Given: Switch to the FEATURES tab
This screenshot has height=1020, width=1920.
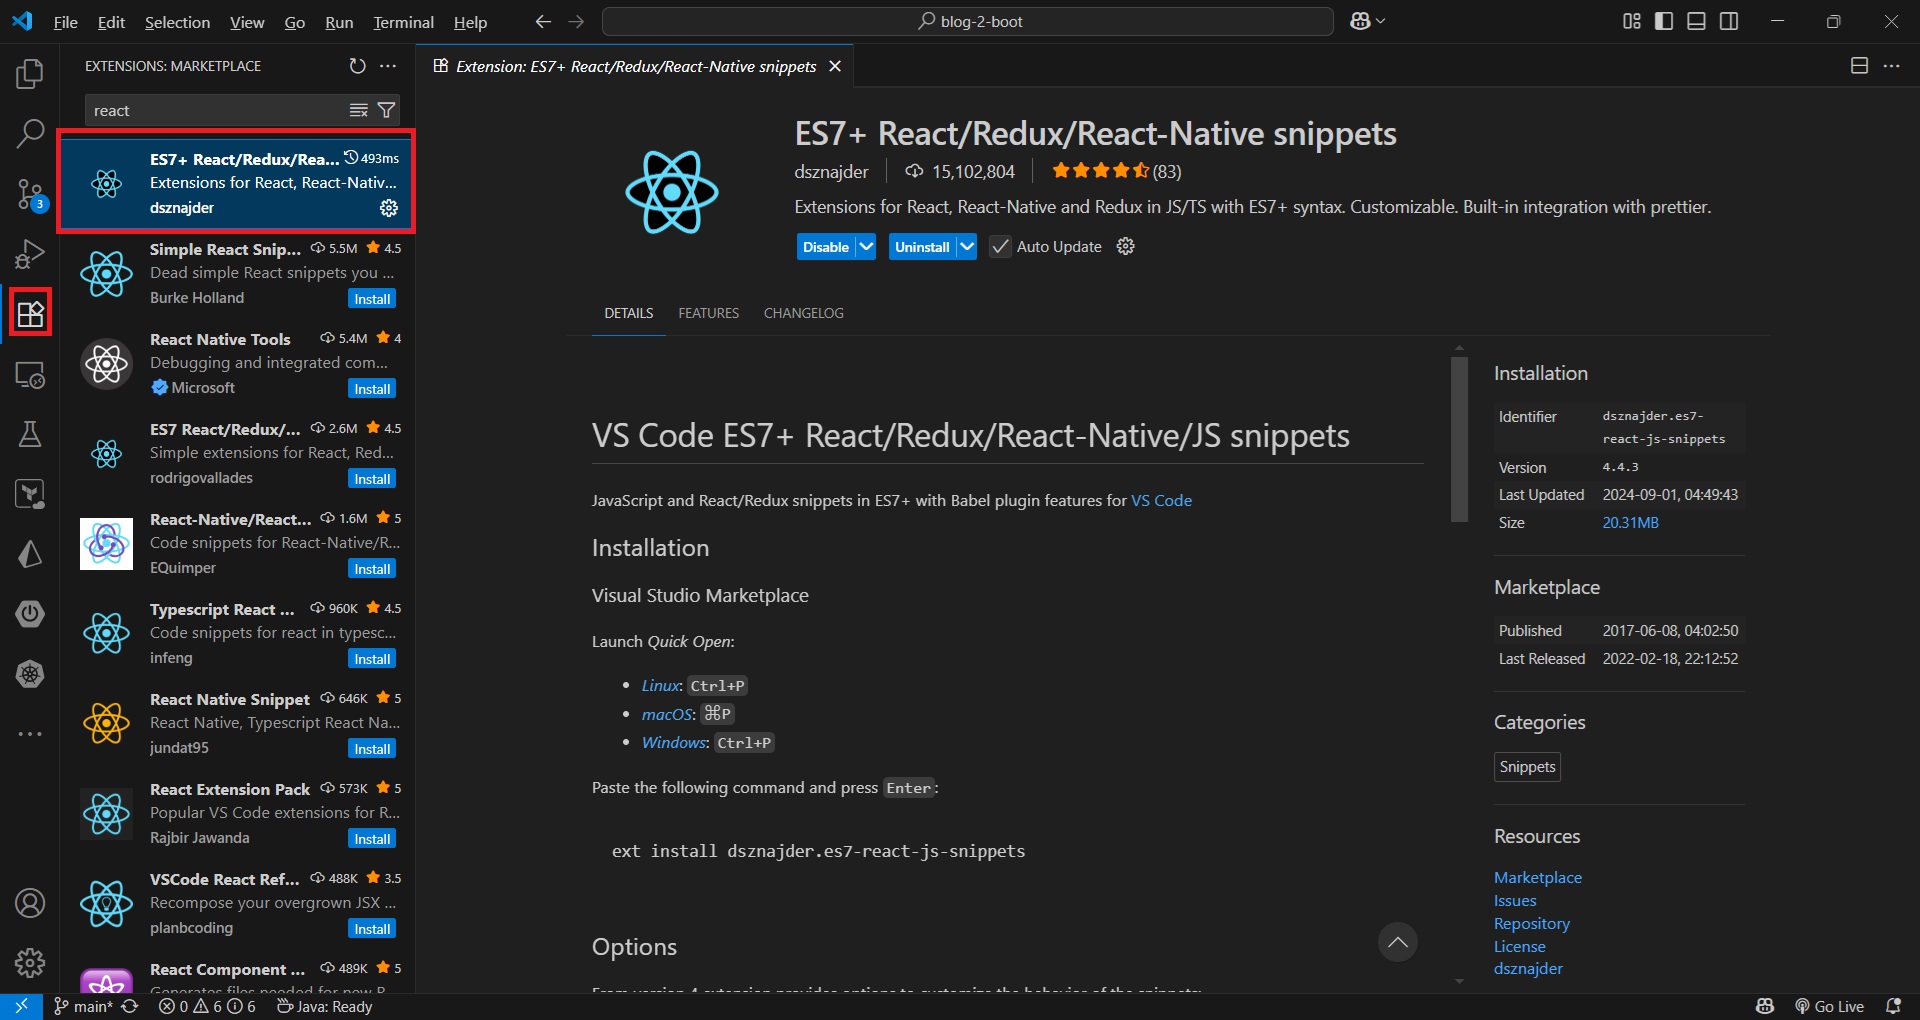Looking at the screenshot, I should [x=708, y=313].
